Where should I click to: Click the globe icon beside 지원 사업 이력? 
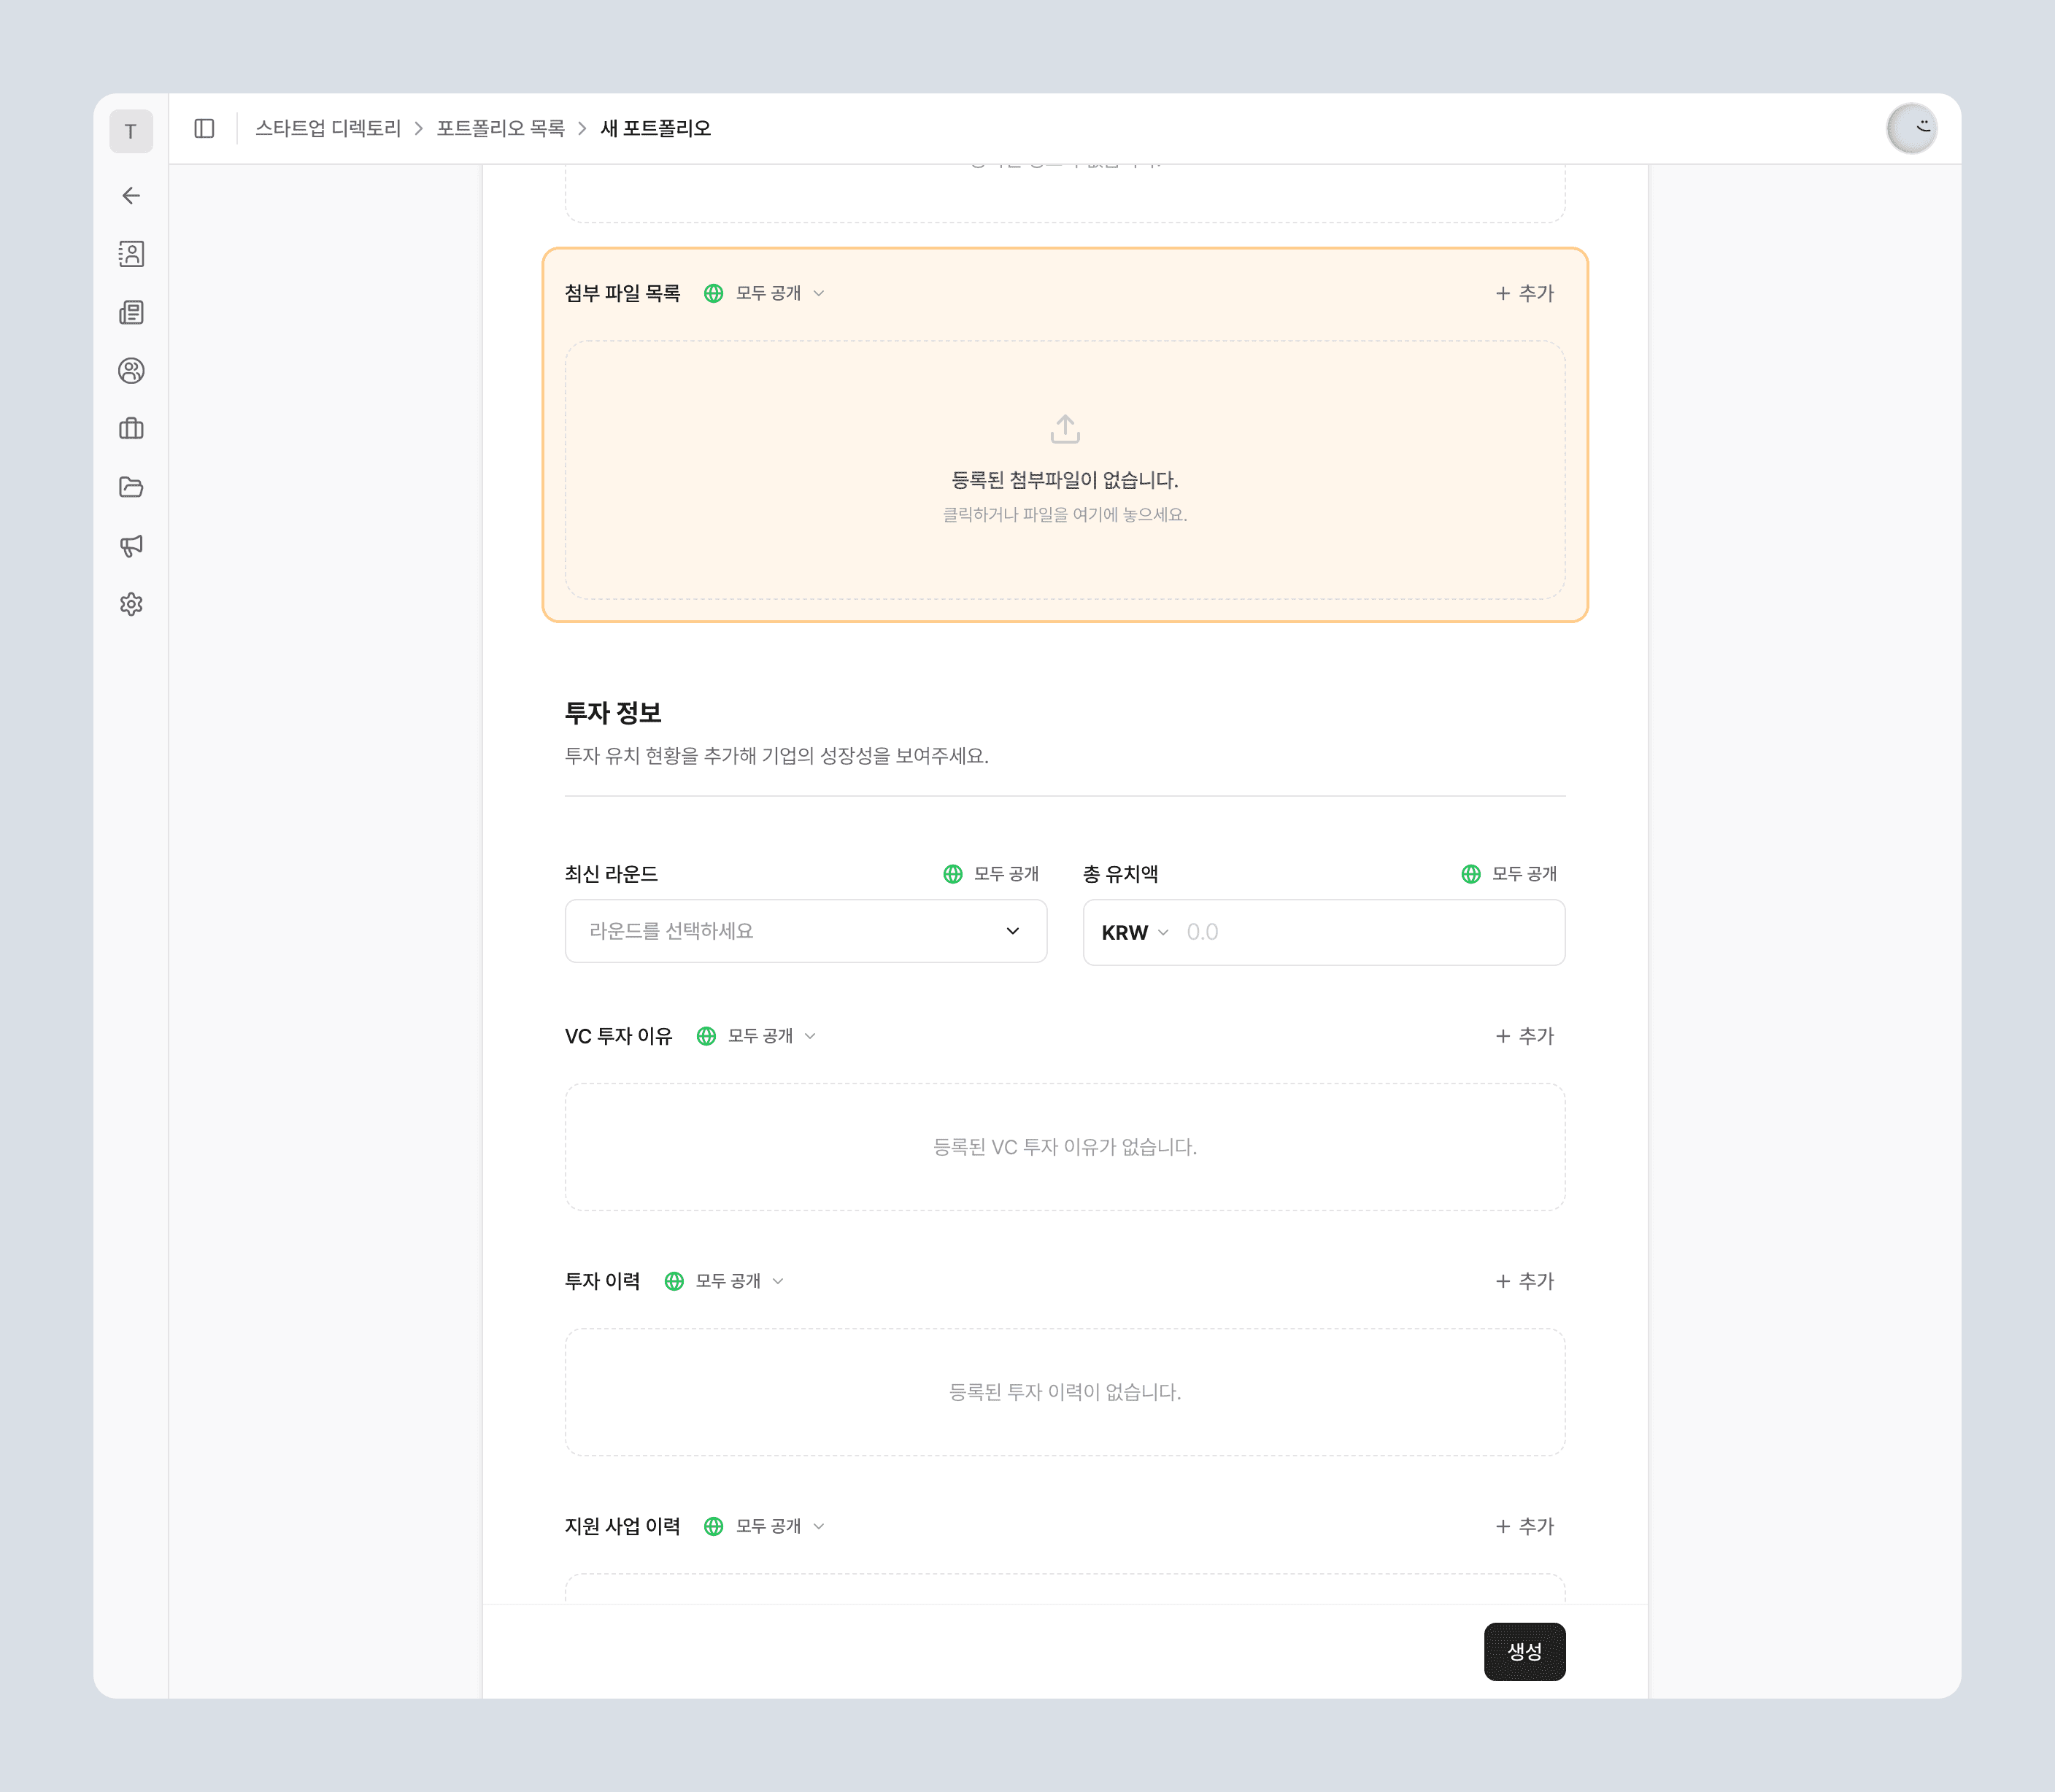click(x=713, y=1526)
